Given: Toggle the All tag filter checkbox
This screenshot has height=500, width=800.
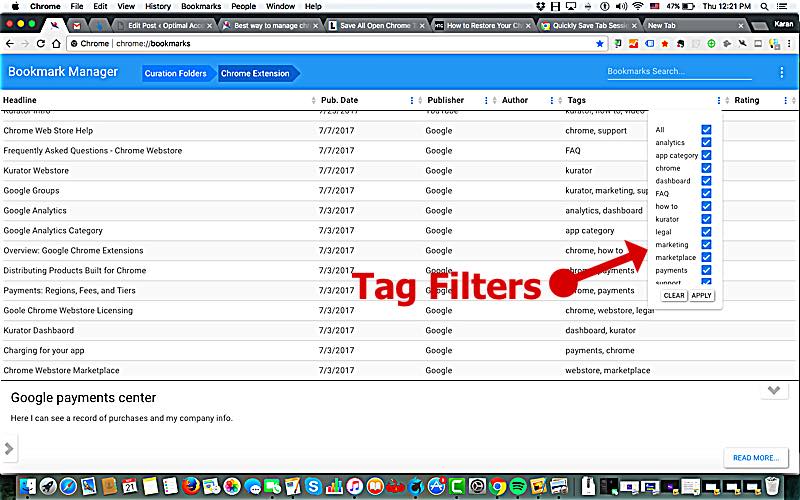Looking at the screenshot, I should [706, 130].
